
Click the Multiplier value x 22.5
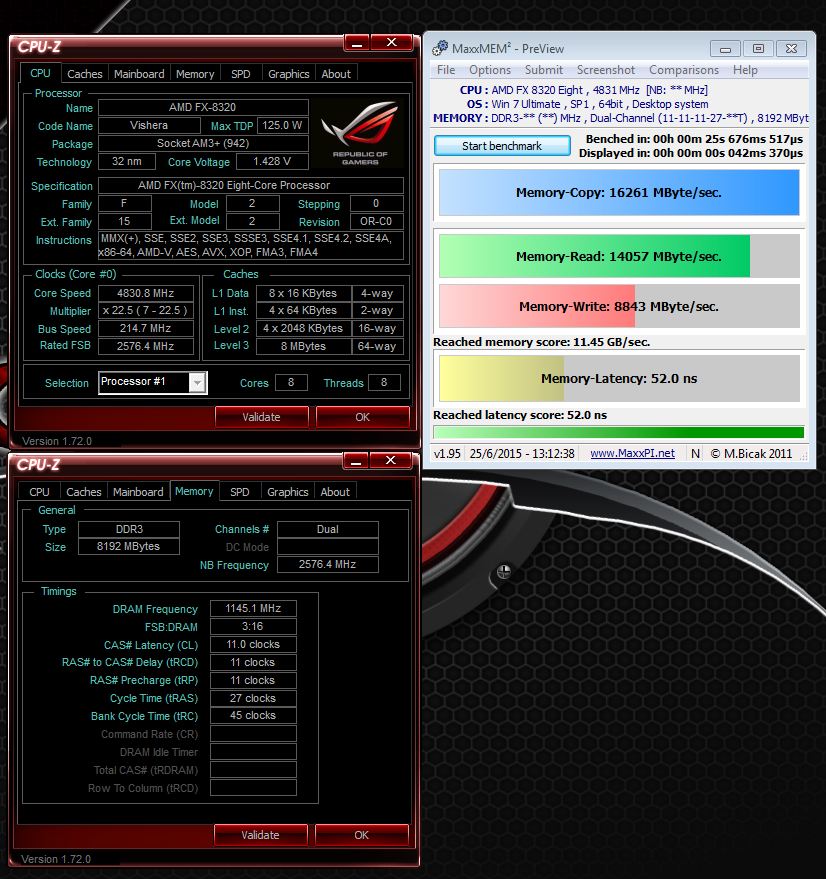click(146, 311)
